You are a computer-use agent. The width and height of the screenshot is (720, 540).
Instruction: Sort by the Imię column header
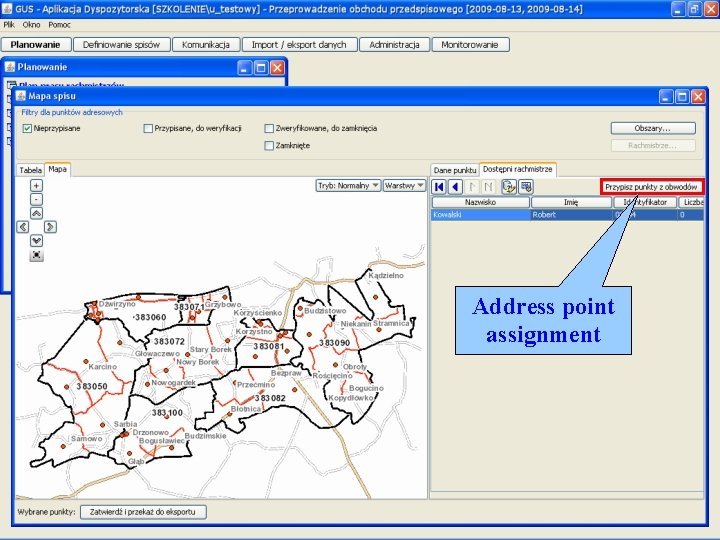click(x=571, y=202)
